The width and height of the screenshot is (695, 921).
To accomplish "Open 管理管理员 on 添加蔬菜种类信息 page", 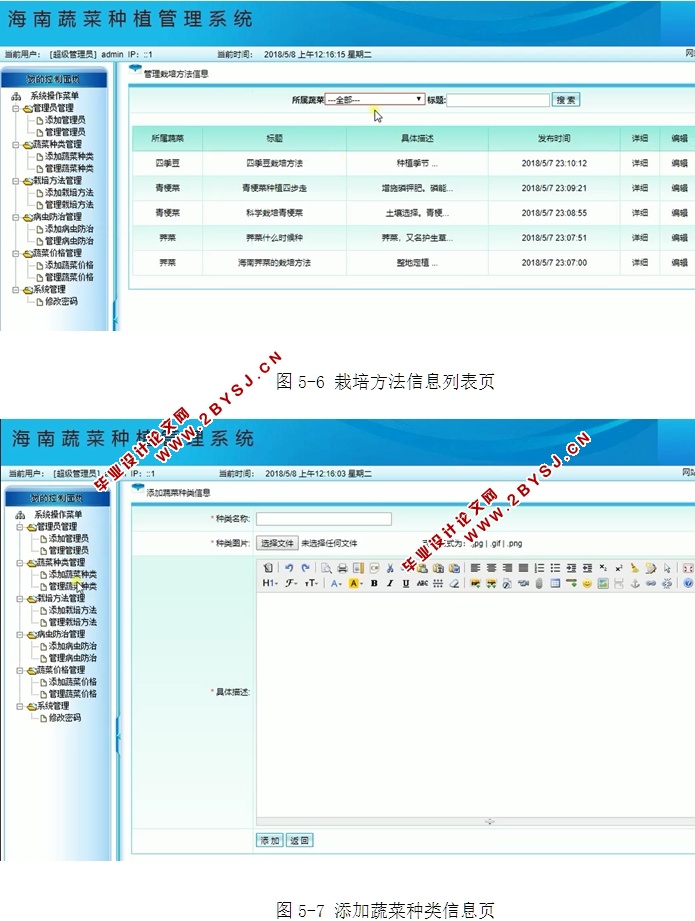I will click(x=68, y=550).
